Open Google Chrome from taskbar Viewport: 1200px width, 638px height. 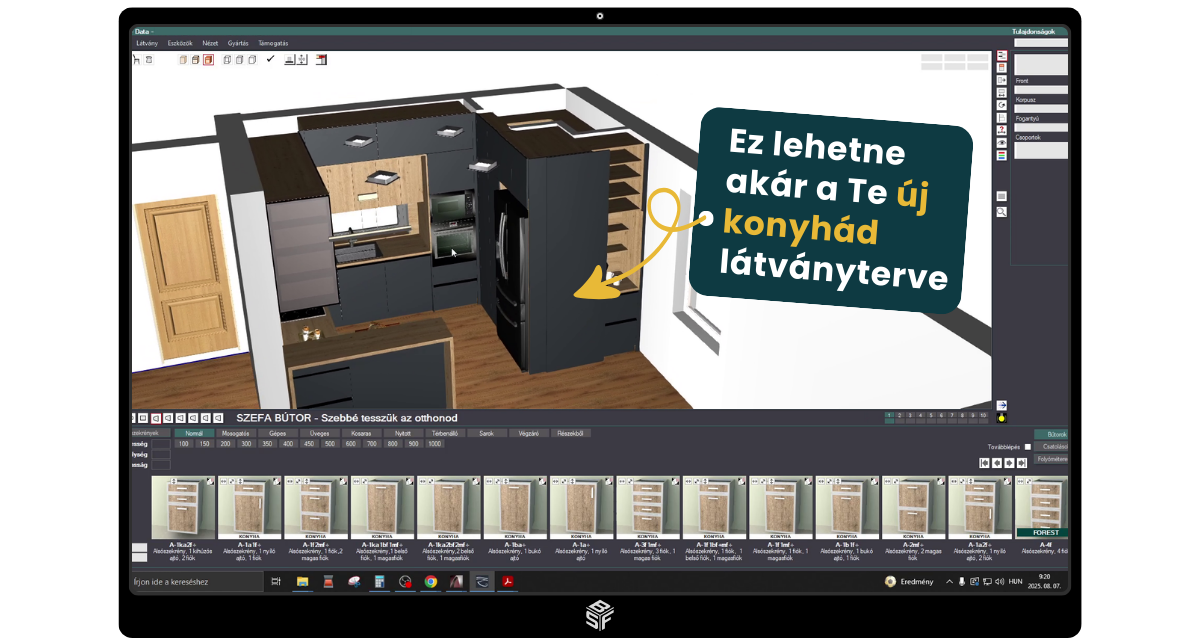(x=431, y=581)
